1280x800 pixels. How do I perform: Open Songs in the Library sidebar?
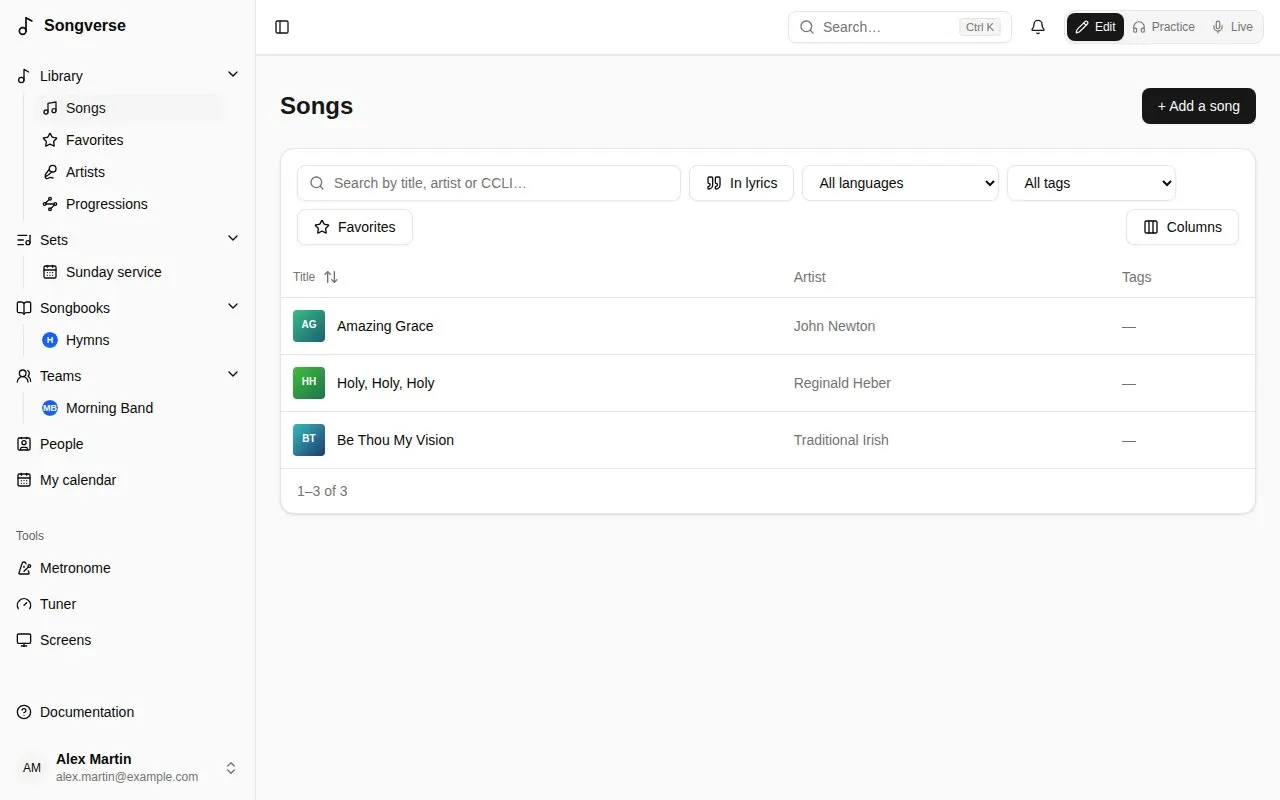[x=130, y=108]
